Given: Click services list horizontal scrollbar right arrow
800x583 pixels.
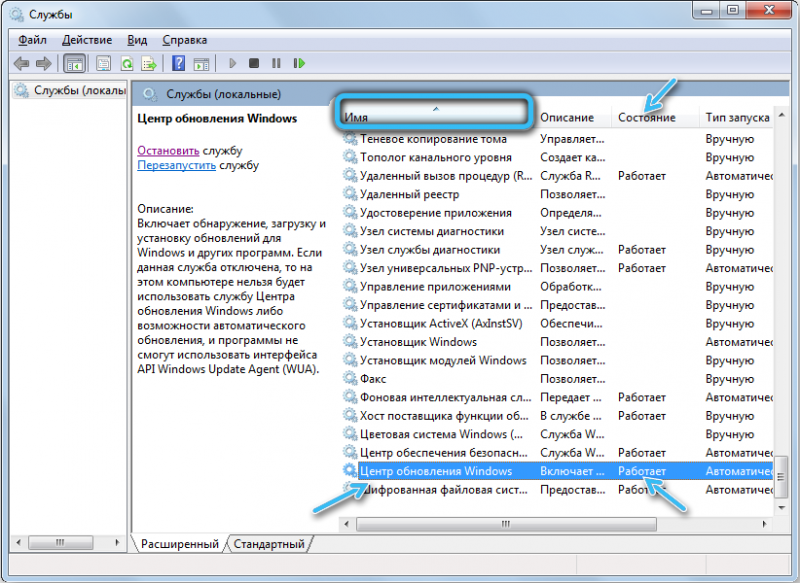Looking at the screenshot, I should 764,524.
